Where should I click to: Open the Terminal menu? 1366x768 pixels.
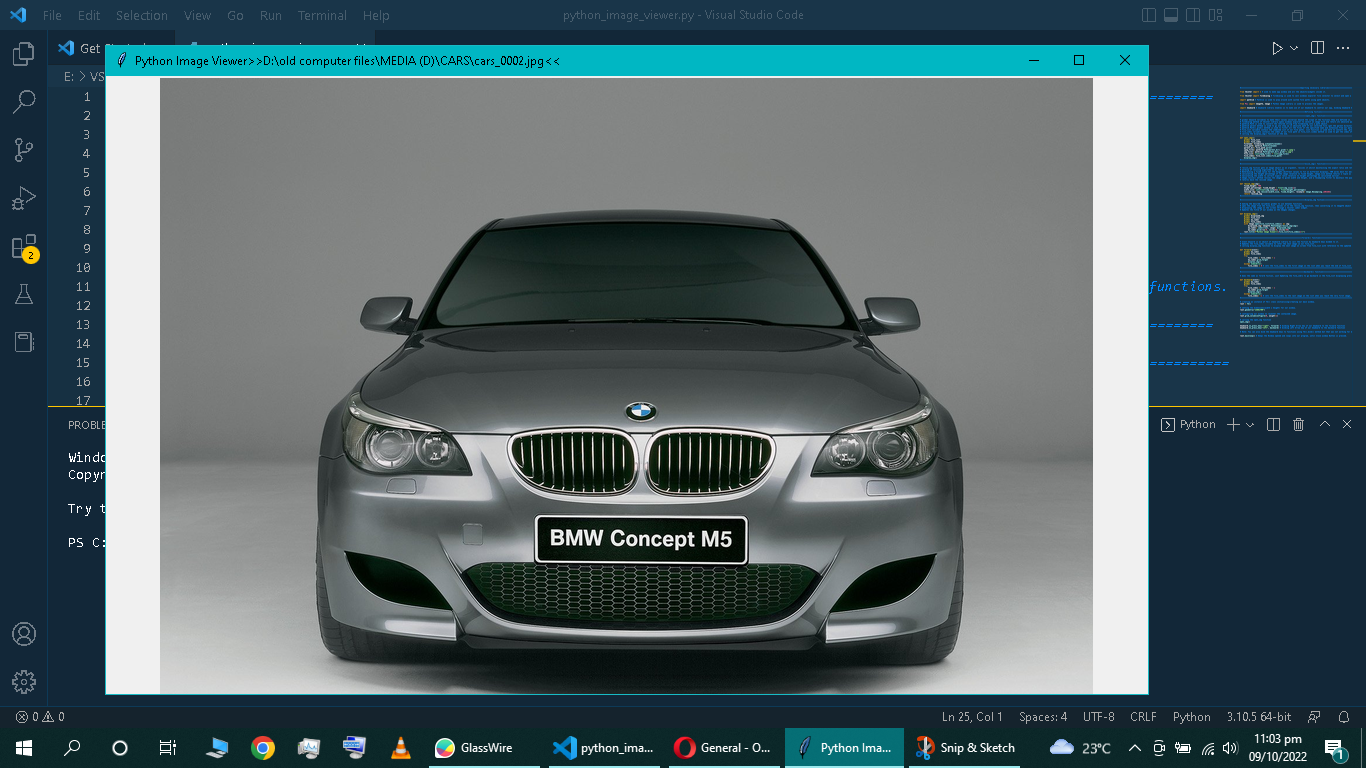pos(322,16)
